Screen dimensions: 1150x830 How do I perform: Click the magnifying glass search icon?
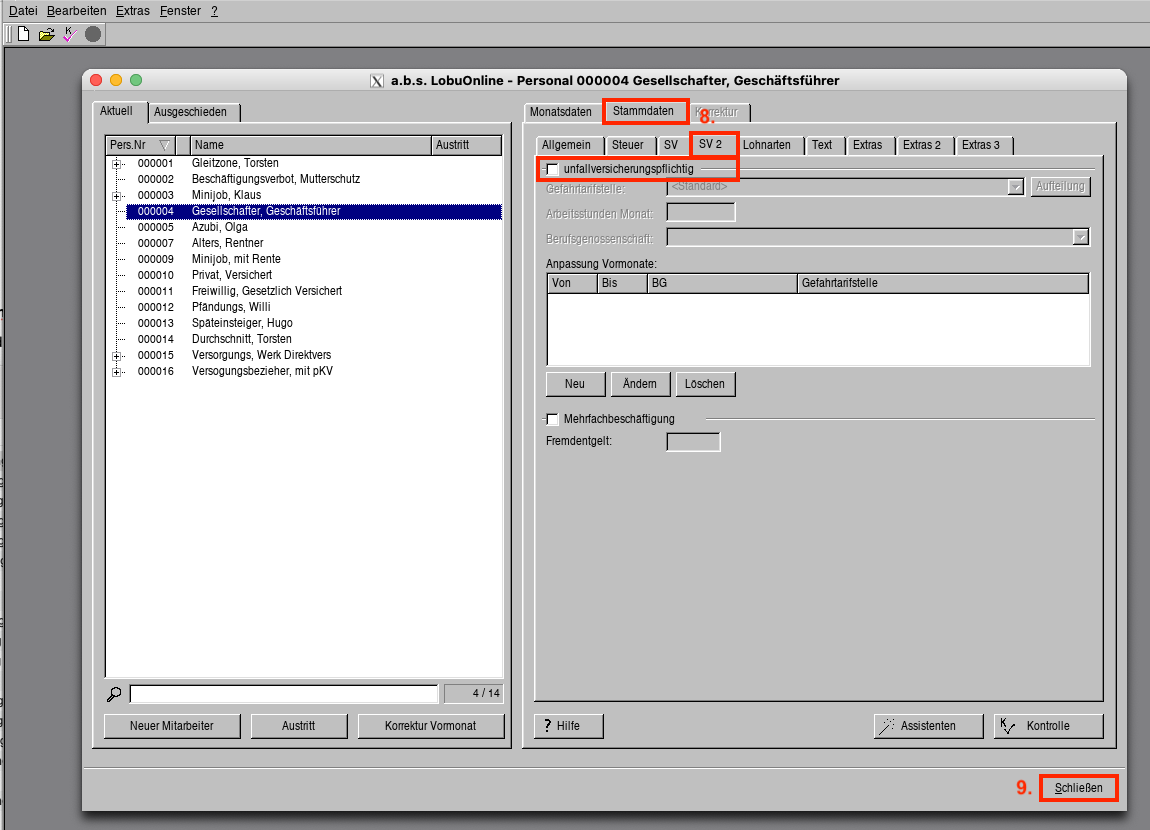pos(115,694)
